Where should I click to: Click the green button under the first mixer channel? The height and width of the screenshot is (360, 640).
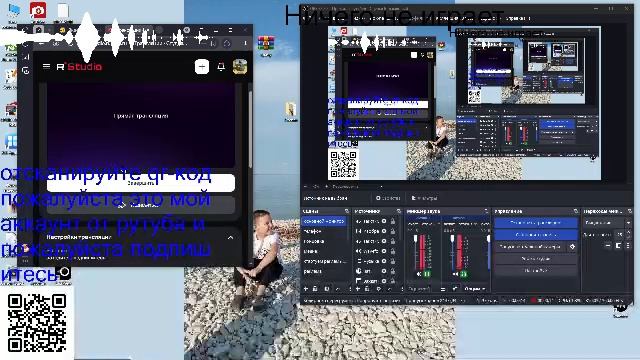click(x=427, y=274)
